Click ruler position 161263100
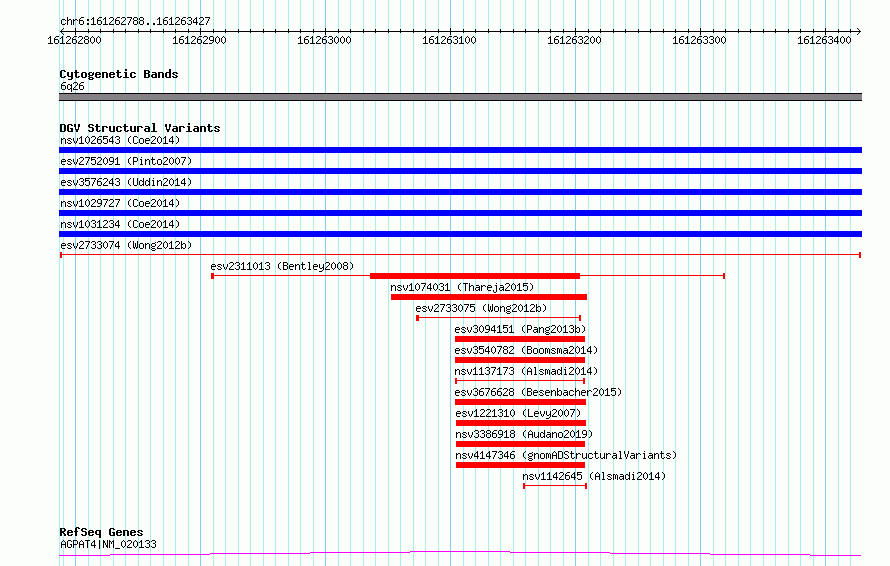 click(449, 40)
